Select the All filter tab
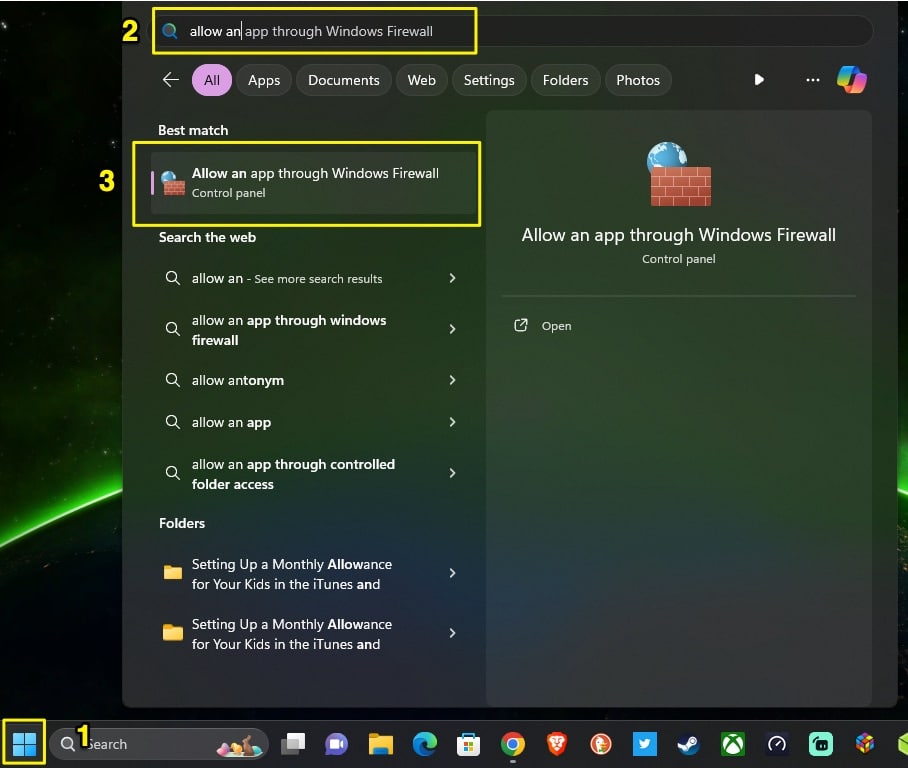This screenshot has width=908, height=768. pos(212,80)
